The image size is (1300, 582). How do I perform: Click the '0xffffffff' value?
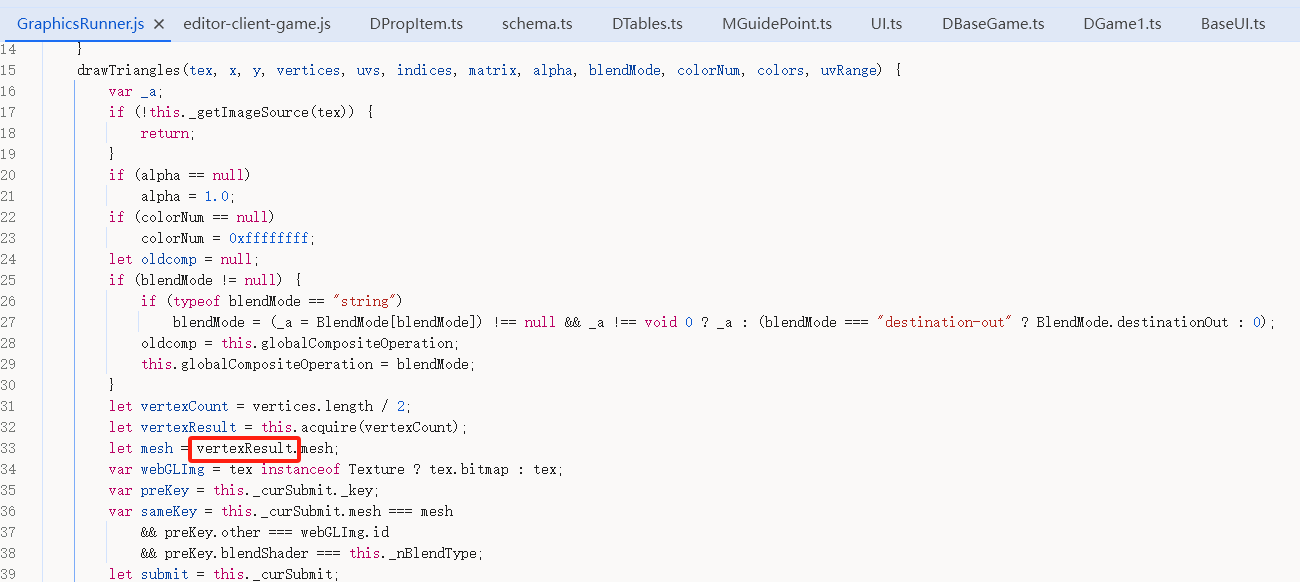click(x=269, y=238)
